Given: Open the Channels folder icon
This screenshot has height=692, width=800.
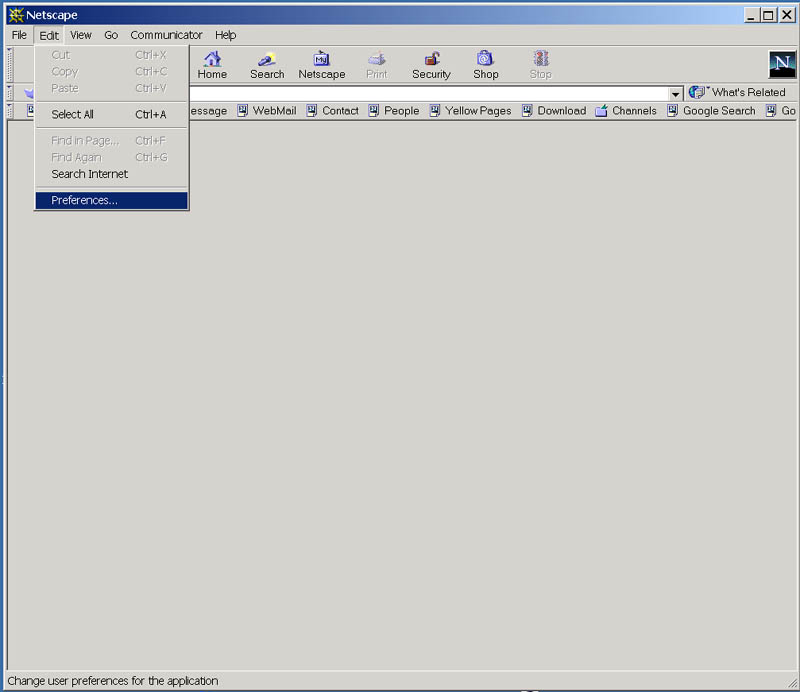Looking at the screenshot, I should [x=602, y=110].
